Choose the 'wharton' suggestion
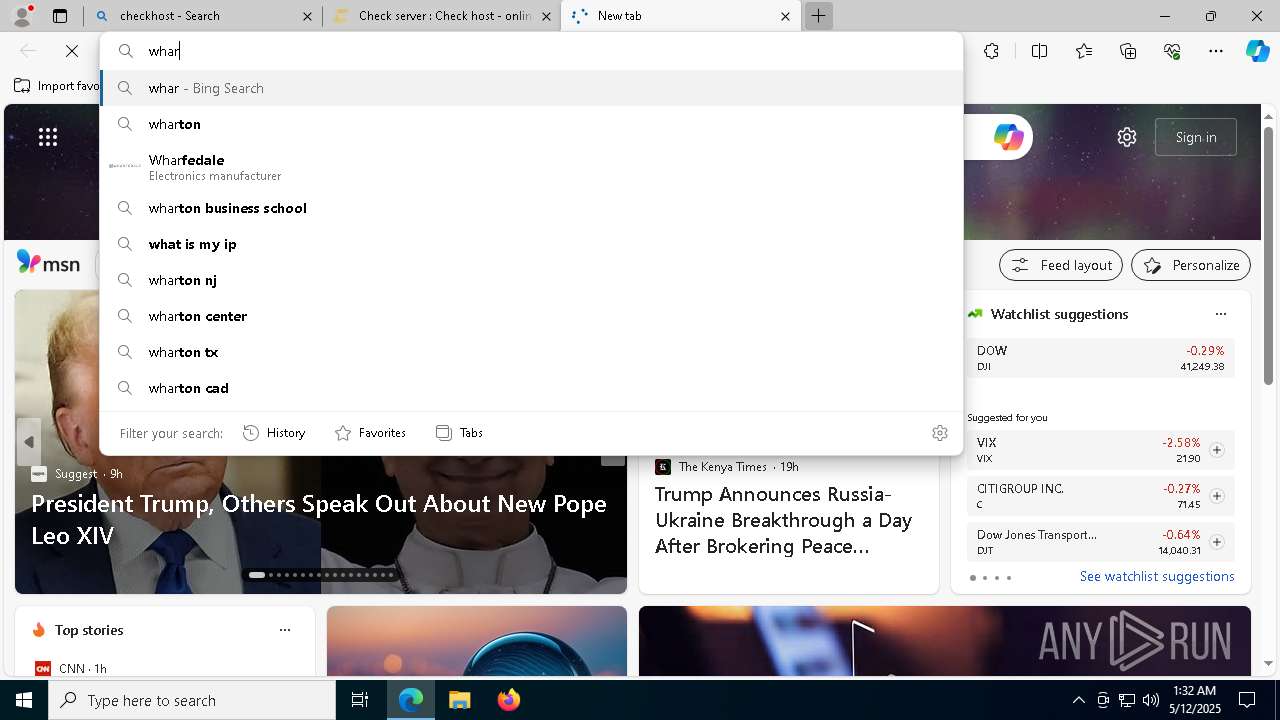 click(531, 124)
